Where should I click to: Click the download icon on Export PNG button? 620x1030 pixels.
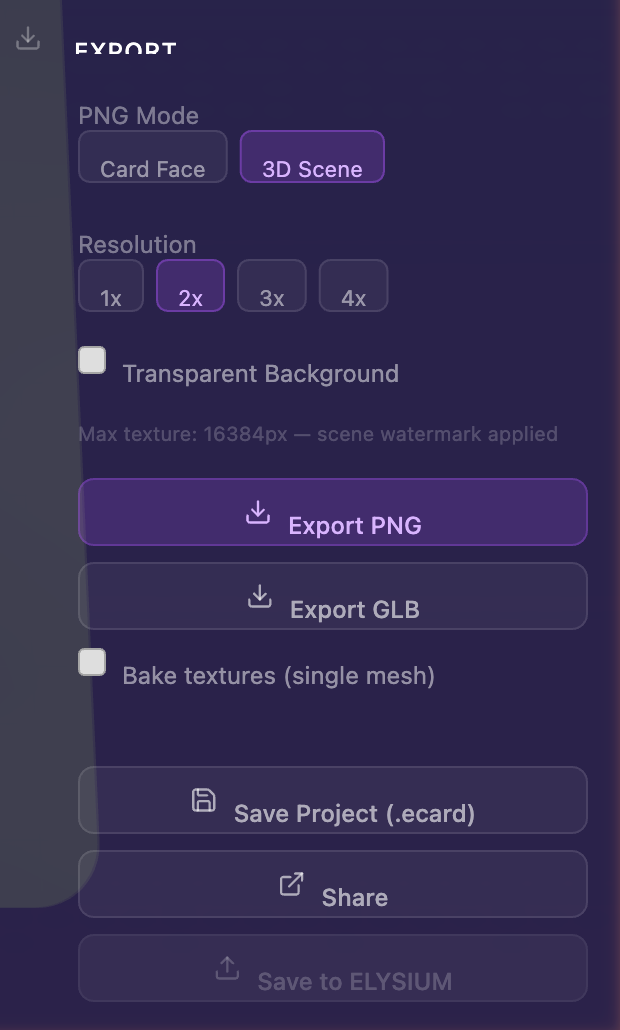(x=258, y=512)
